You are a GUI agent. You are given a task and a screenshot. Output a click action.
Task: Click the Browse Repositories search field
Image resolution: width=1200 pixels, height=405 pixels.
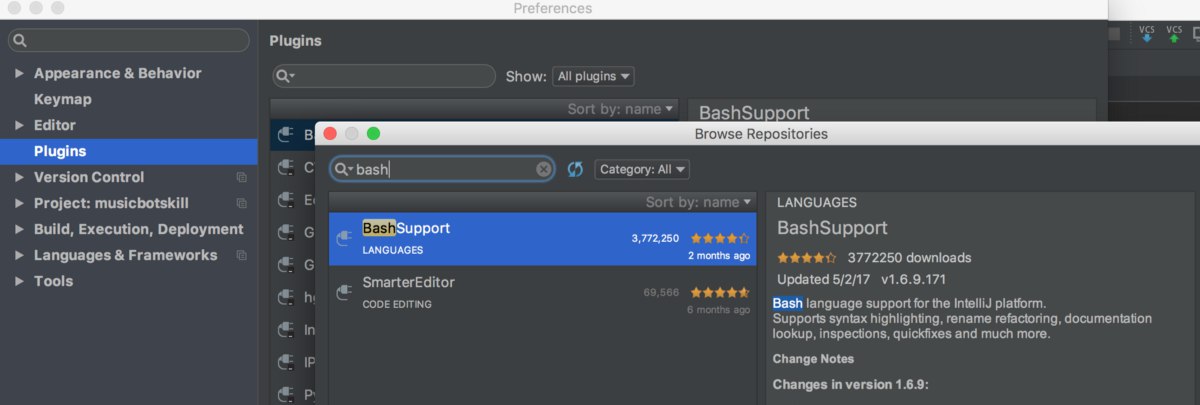click(443, 169)
